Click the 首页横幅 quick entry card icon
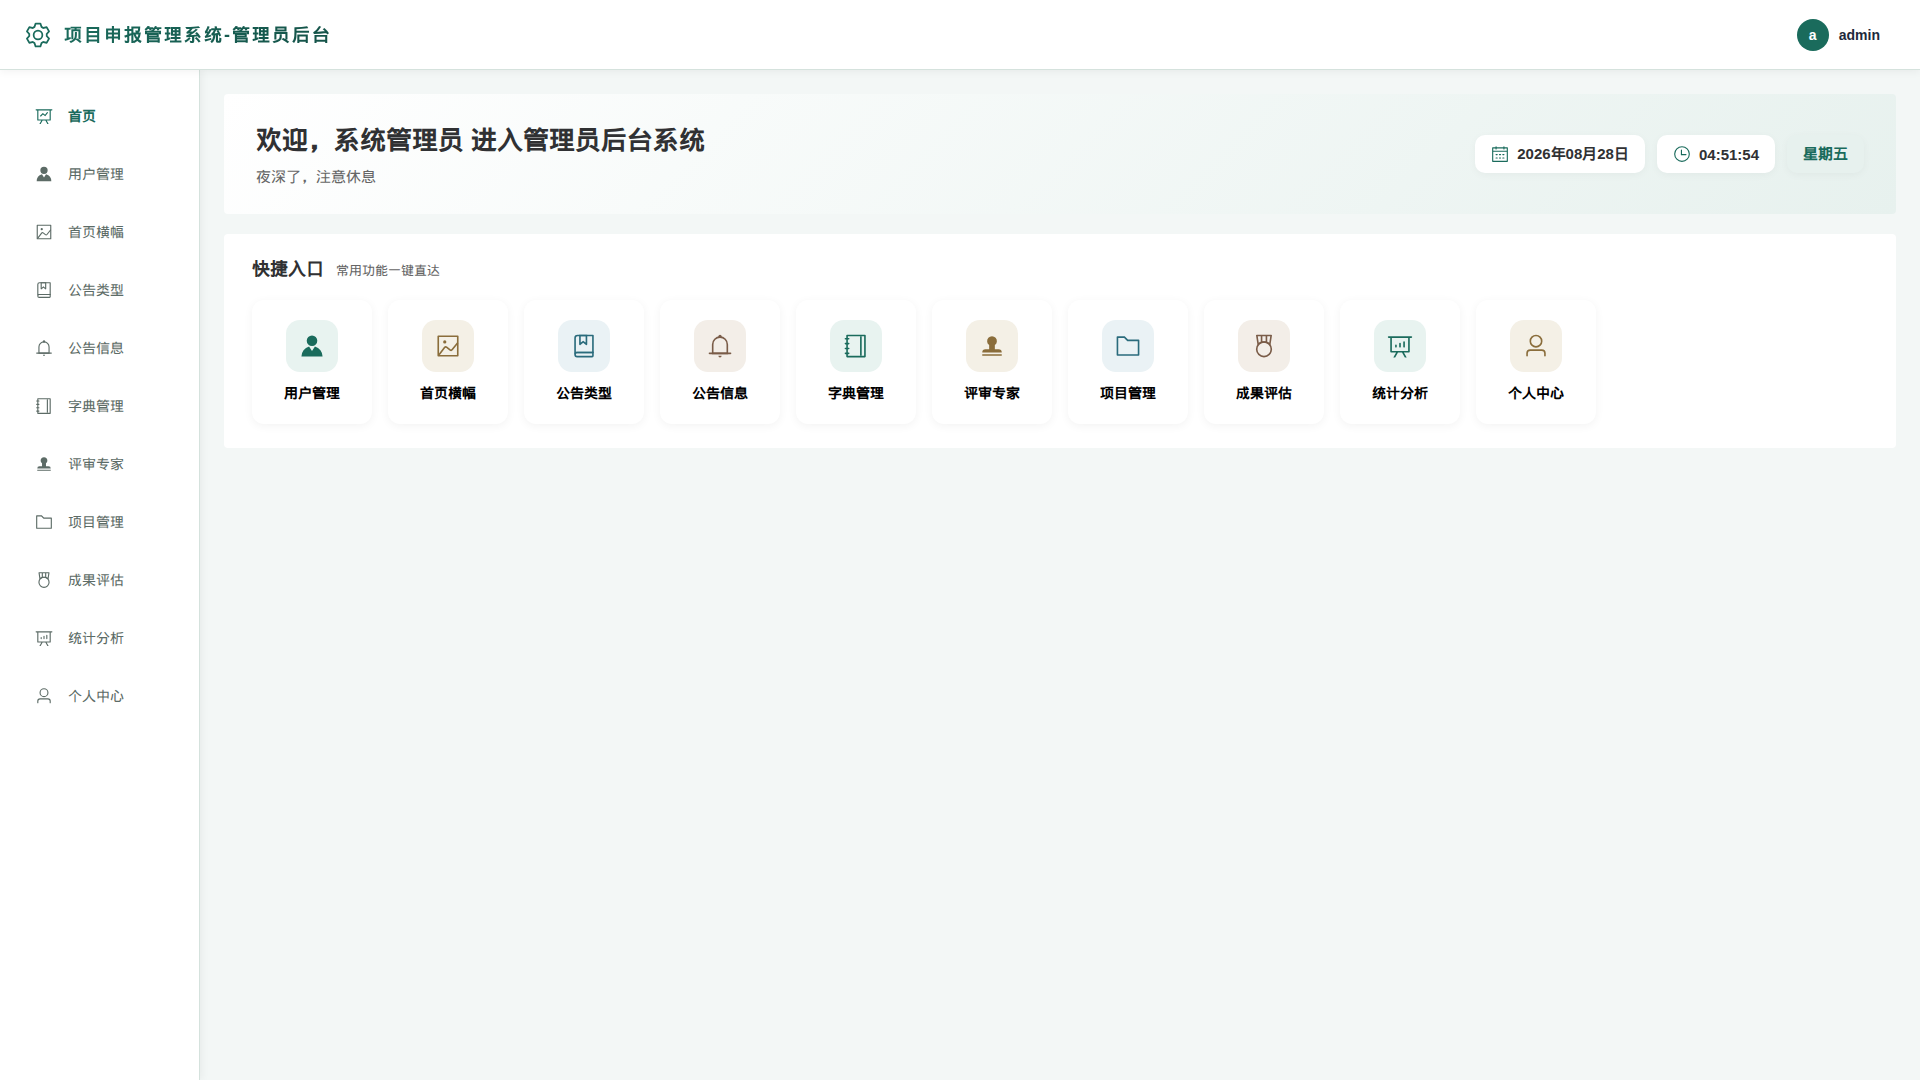The height and width of the screenshot is (1080, 1920). click(x=448, y=346)
